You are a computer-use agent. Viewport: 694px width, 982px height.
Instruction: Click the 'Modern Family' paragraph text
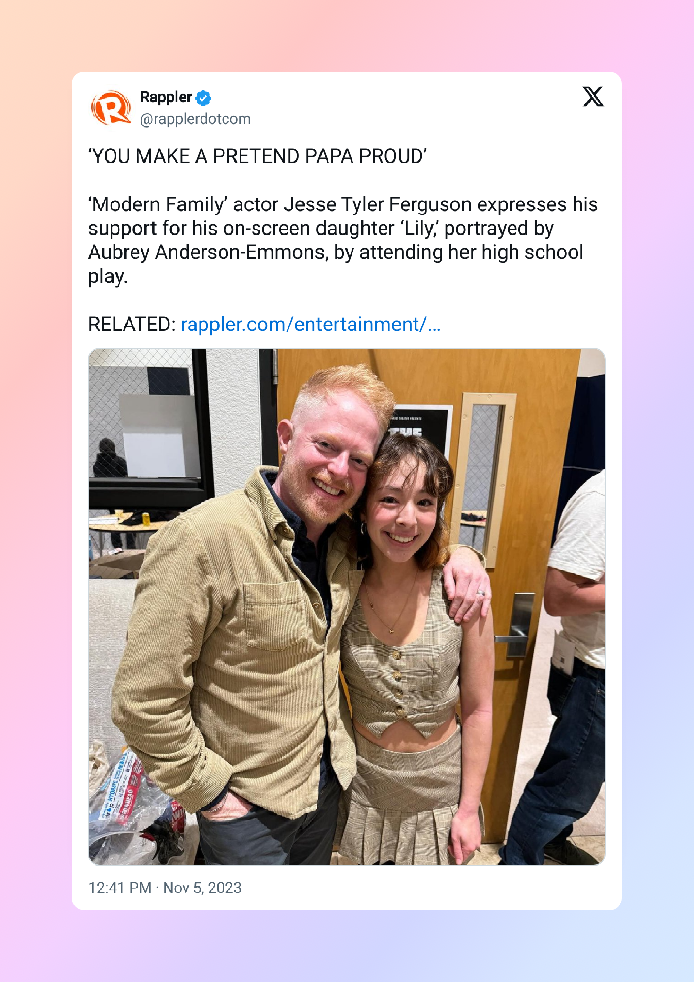tap(343, 240)
